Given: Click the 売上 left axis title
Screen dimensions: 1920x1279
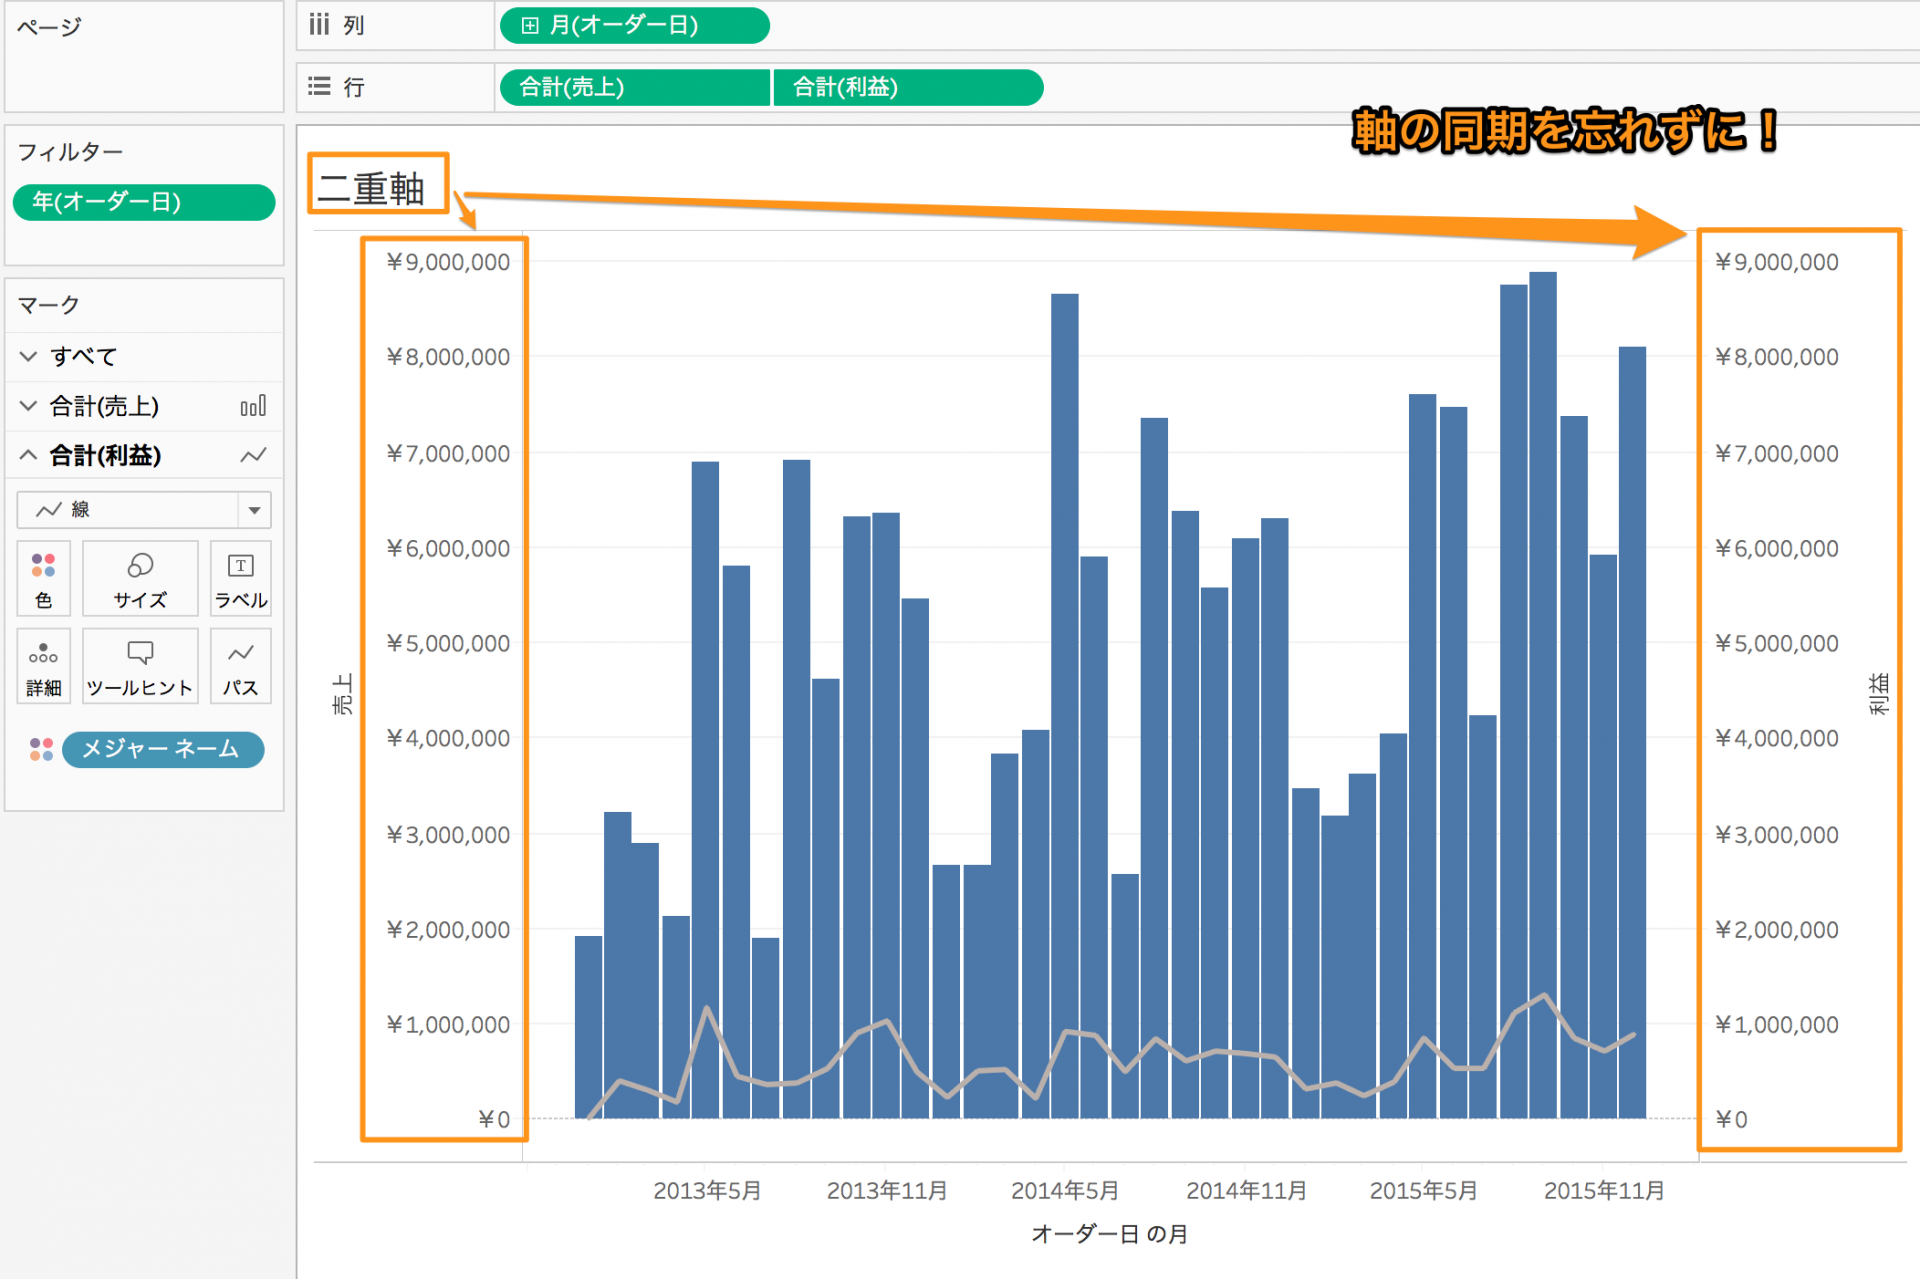Looking at the screenshot, I should pos(342,692).
